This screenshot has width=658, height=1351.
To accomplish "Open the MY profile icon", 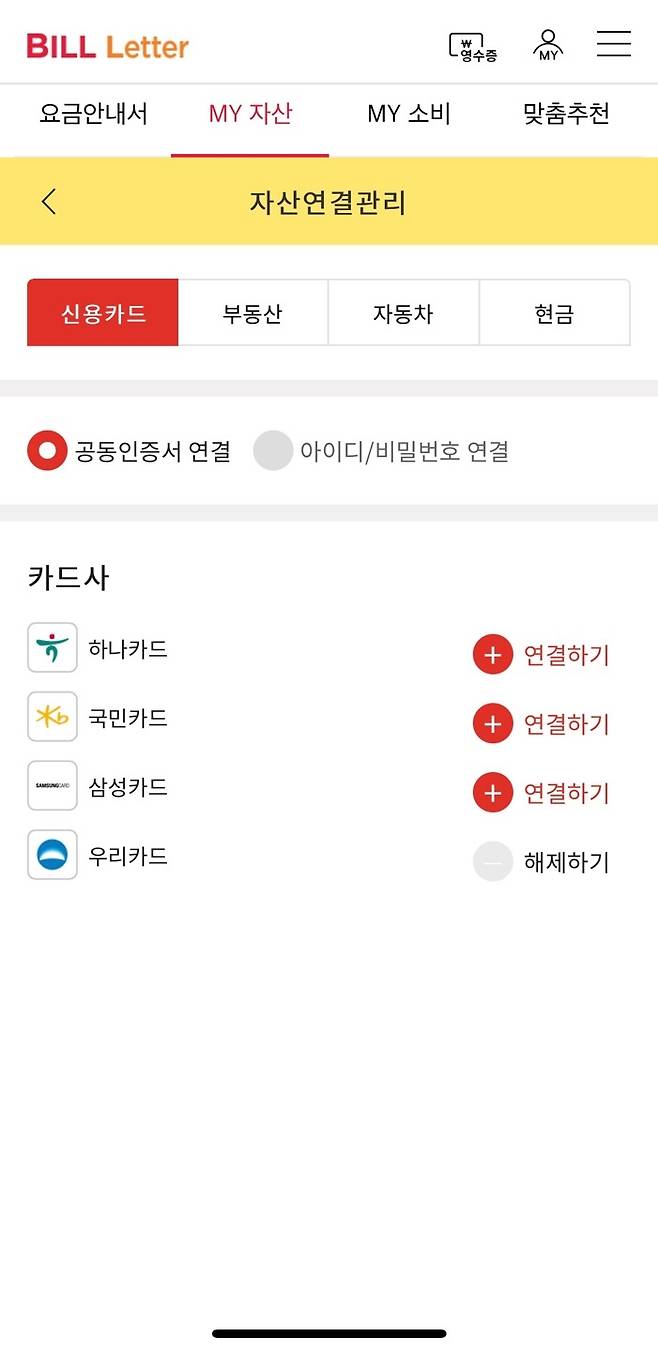I will coord(546,44).
